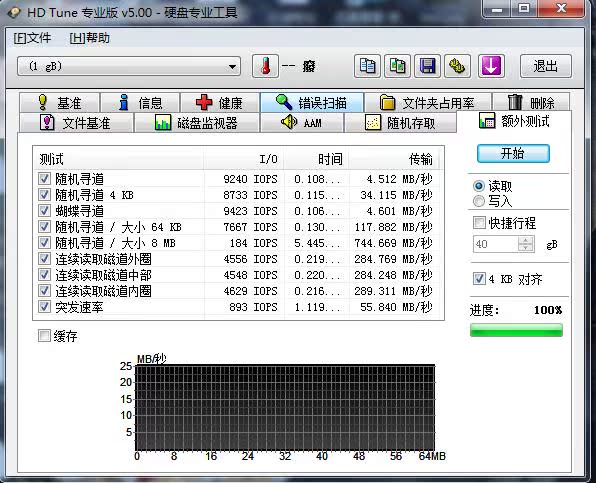Open the options wrench icon
The image size is (596, 483).
pos(457,66)
